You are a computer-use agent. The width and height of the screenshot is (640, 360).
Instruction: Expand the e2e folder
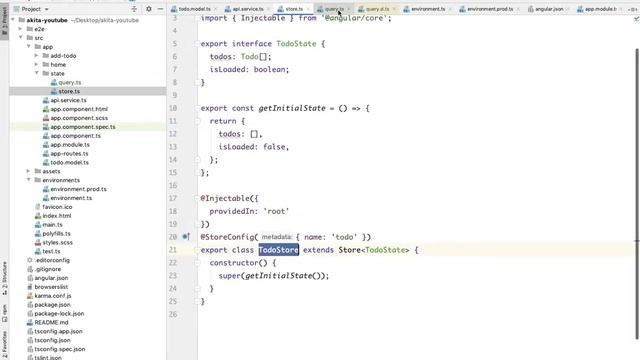21,29
